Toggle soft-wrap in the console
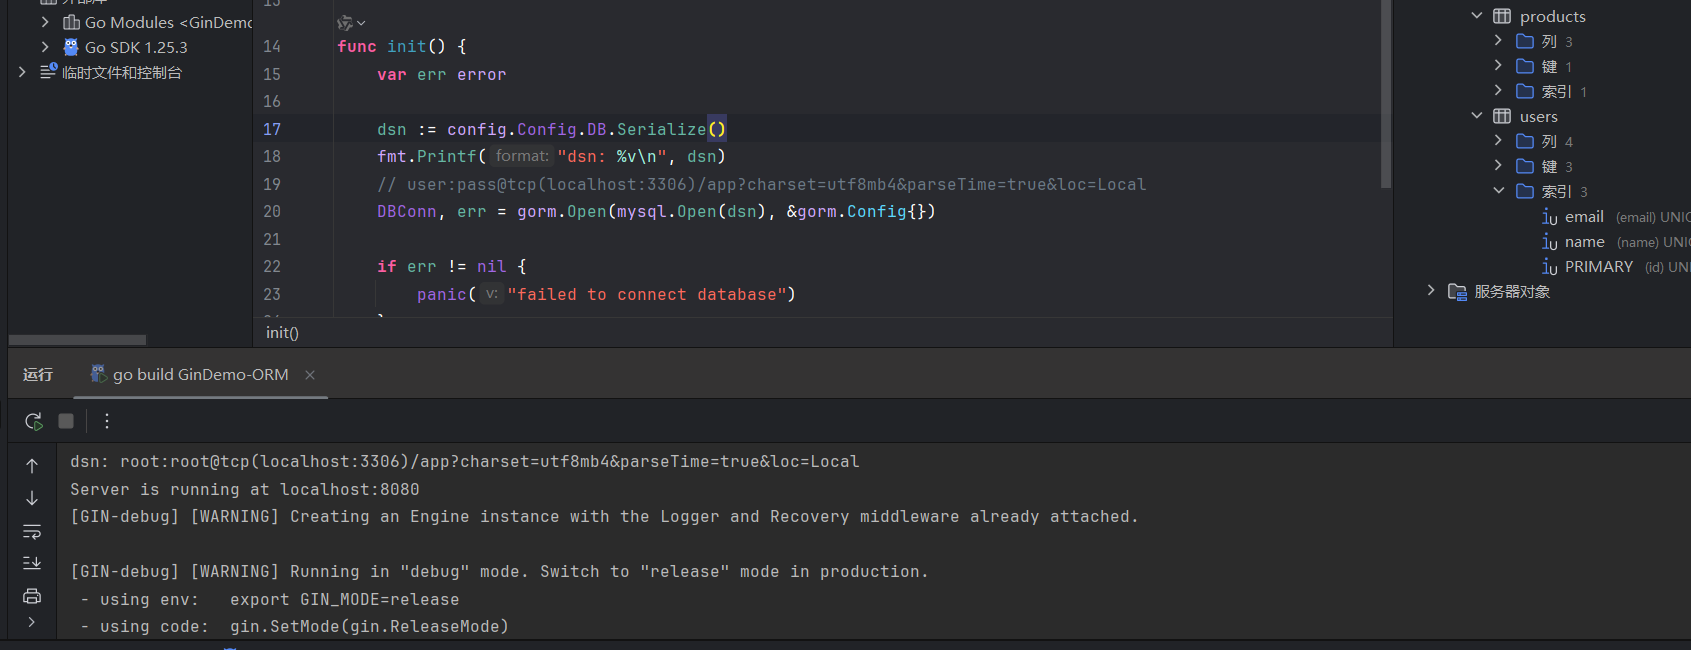This screenshot has height=650, width=1691. pyautogui.click(x=32, y=531)
